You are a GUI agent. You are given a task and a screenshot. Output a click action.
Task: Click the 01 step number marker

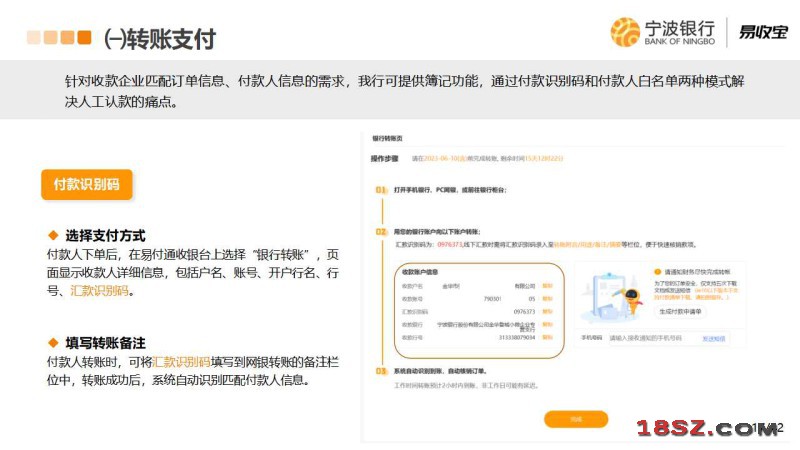[x=381, y=189]
